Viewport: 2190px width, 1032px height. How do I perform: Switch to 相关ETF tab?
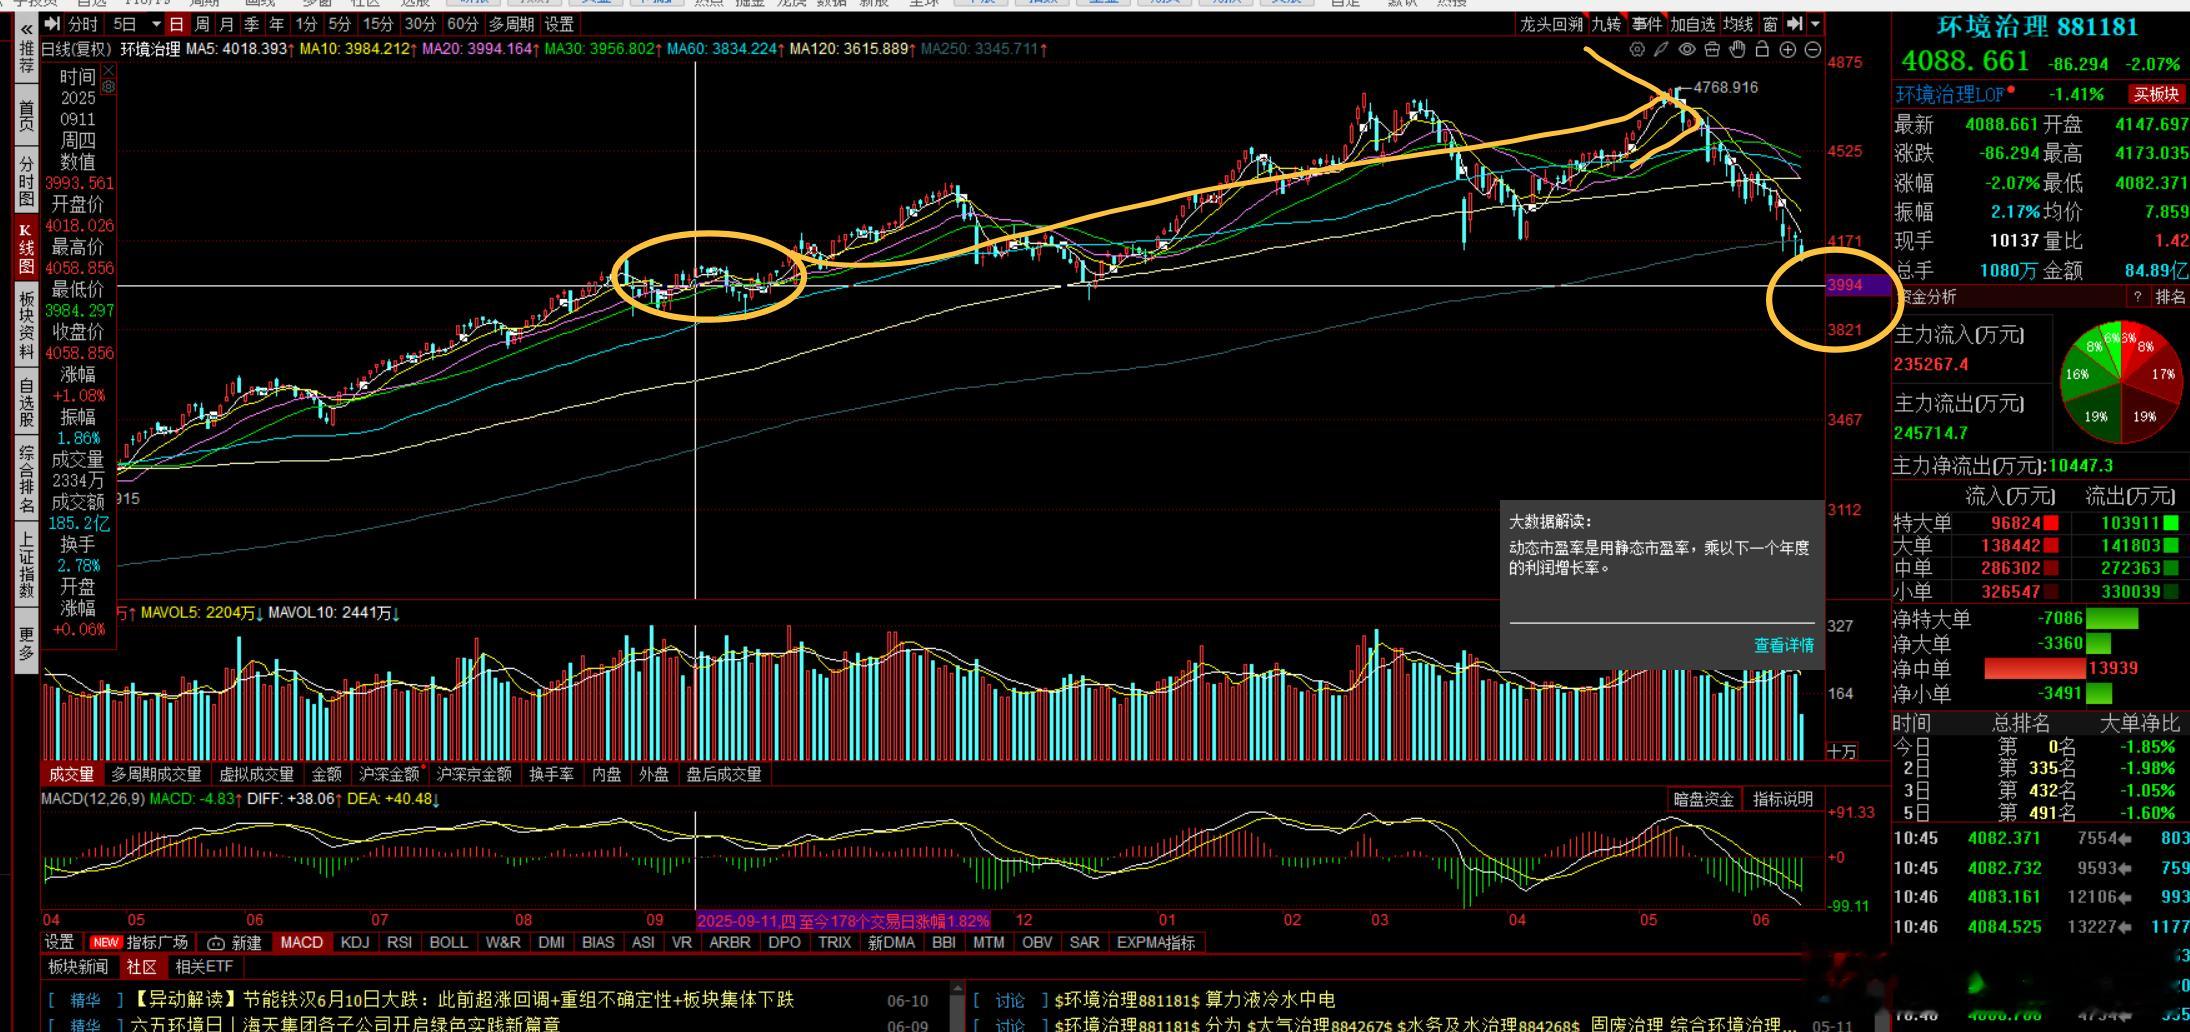(204, 967)
